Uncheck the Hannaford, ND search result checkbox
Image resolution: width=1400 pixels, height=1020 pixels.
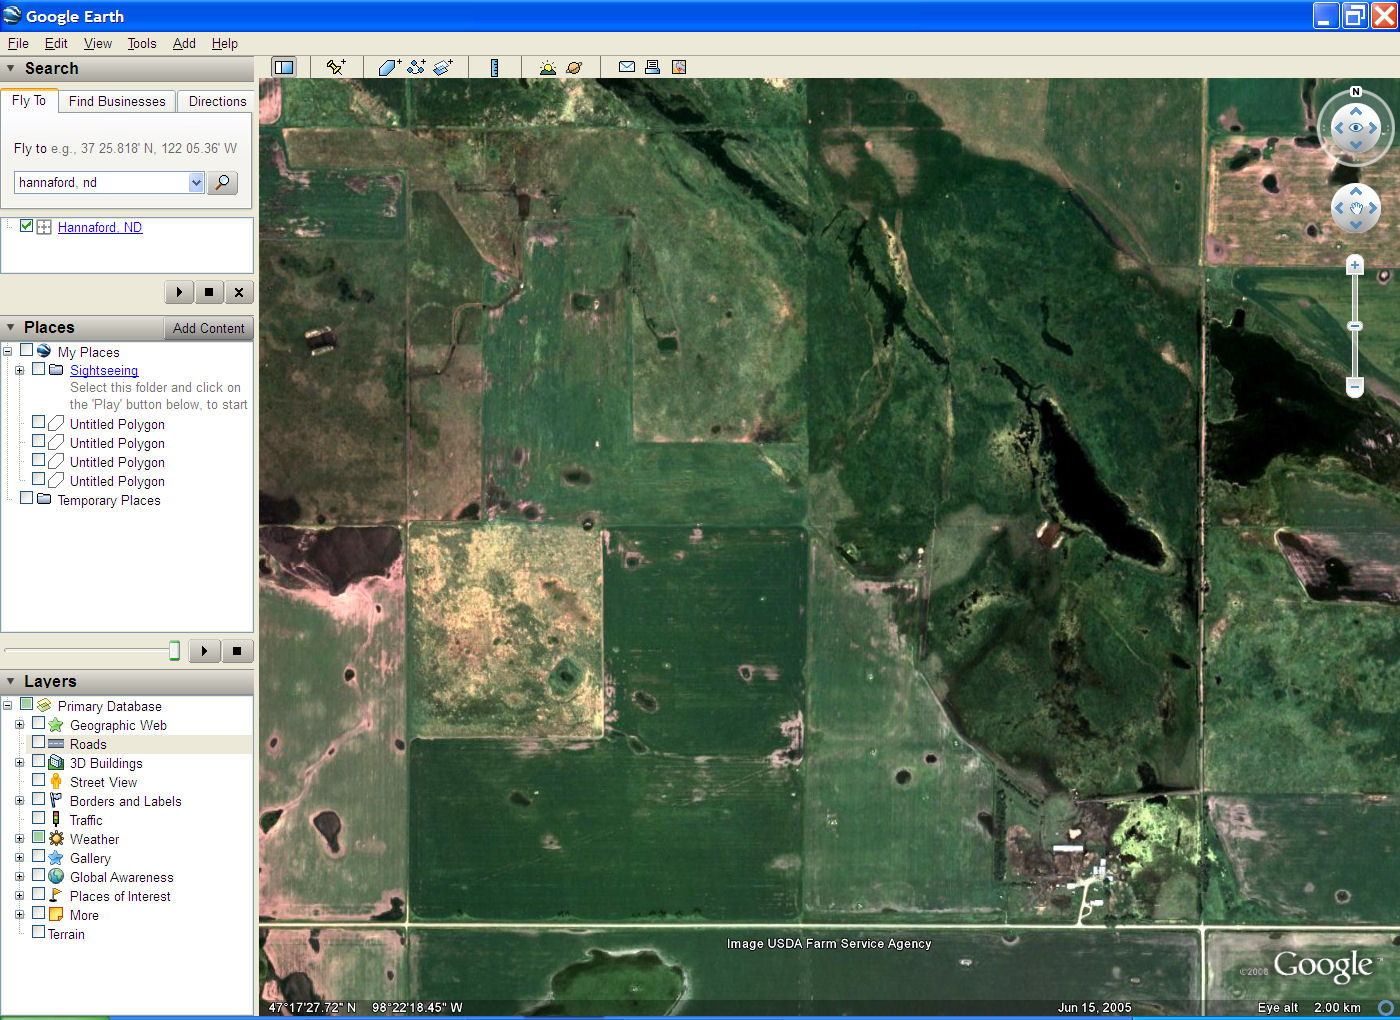26,226
